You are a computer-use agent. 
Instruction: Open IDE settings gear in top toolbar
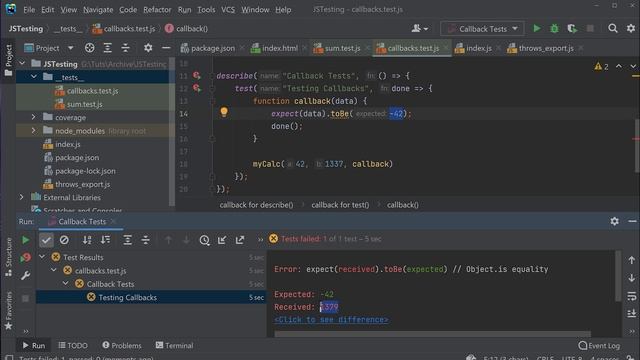pos(631,29)
